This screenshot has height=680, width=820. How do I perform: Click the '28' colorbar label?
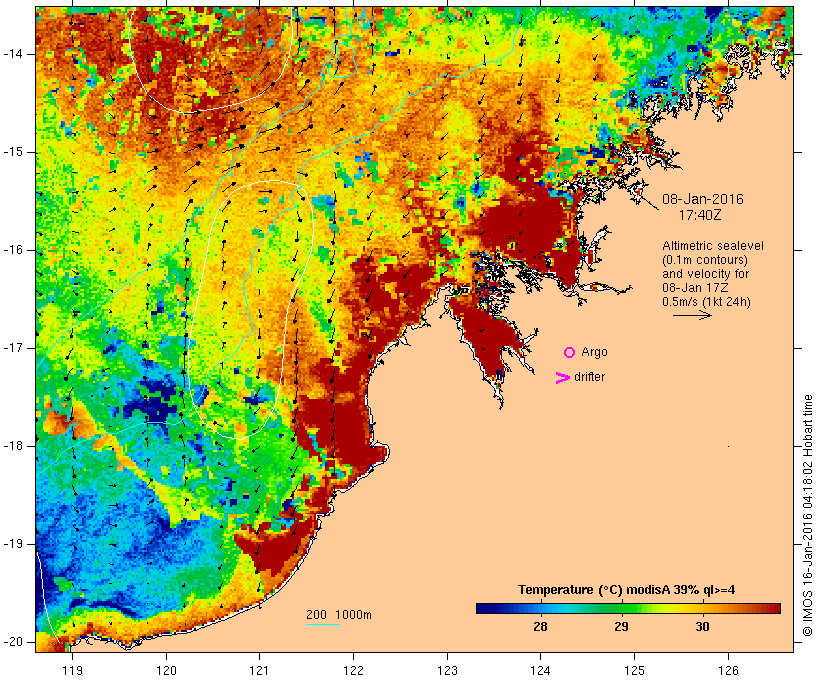[x=540, y=626]
